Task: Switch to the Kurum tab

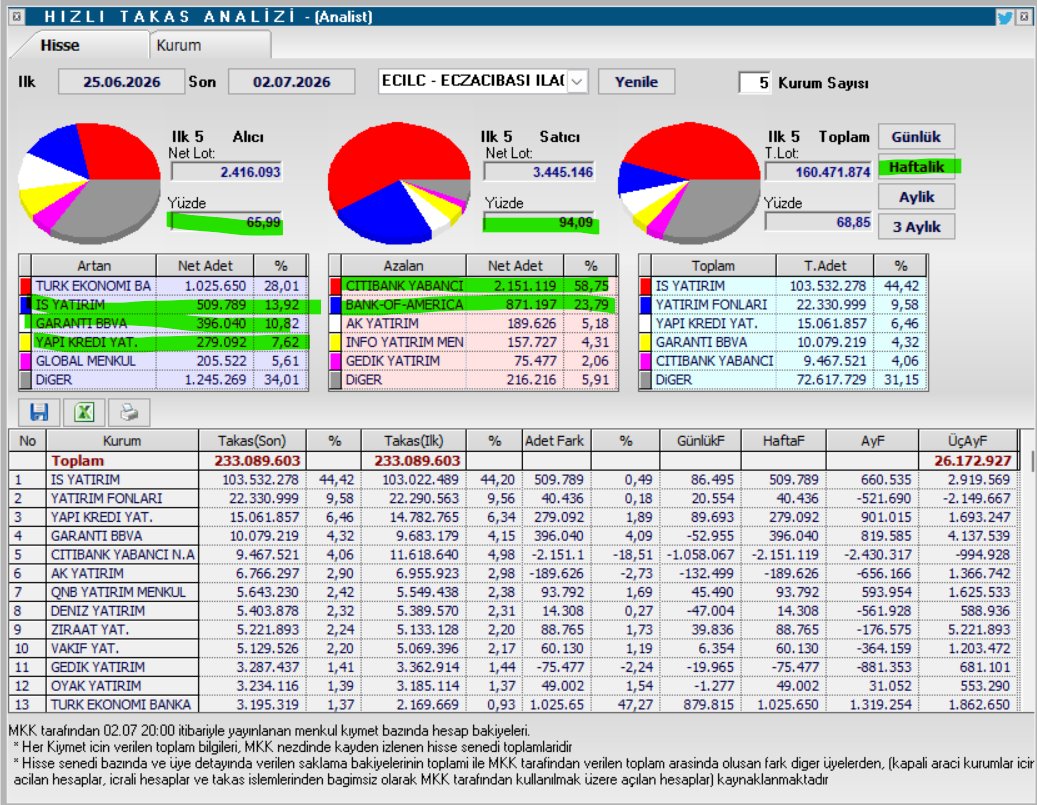Action: point(209,45)
